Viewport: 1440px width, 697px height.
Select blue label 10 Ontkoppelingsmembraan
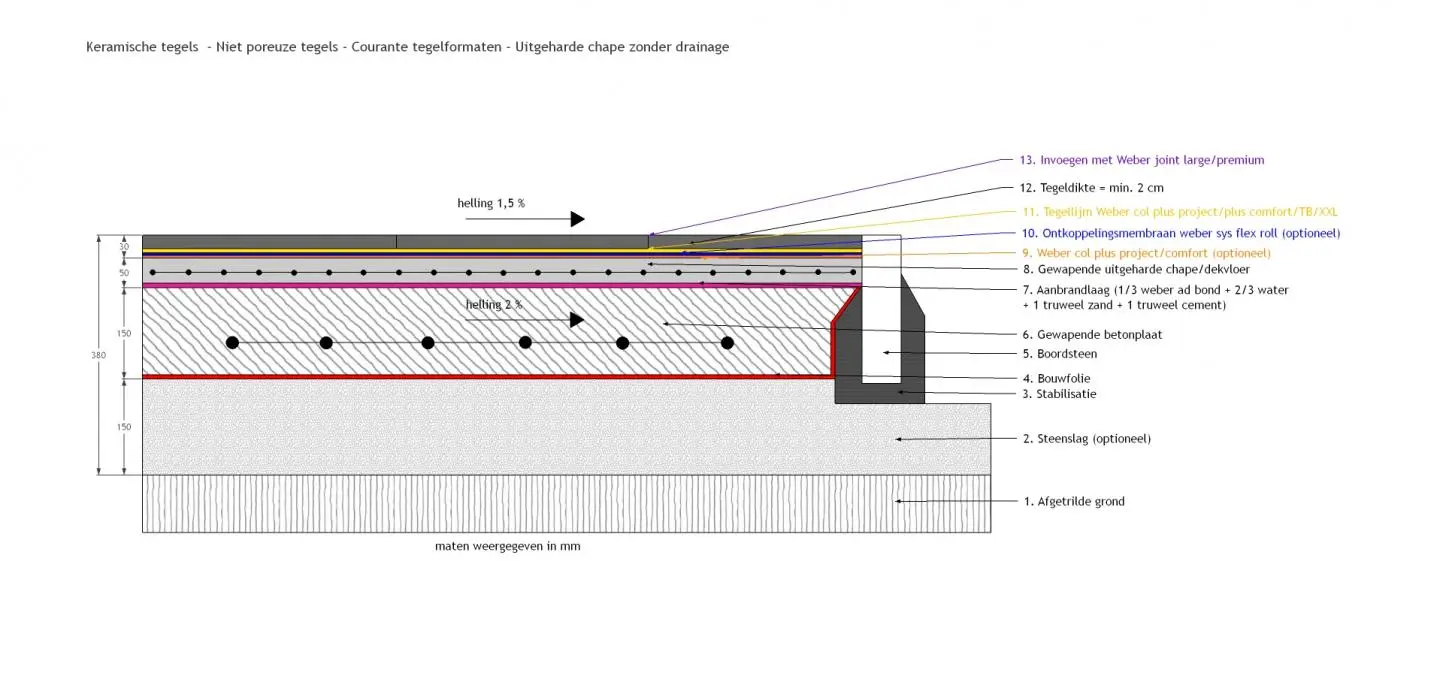1180,233
